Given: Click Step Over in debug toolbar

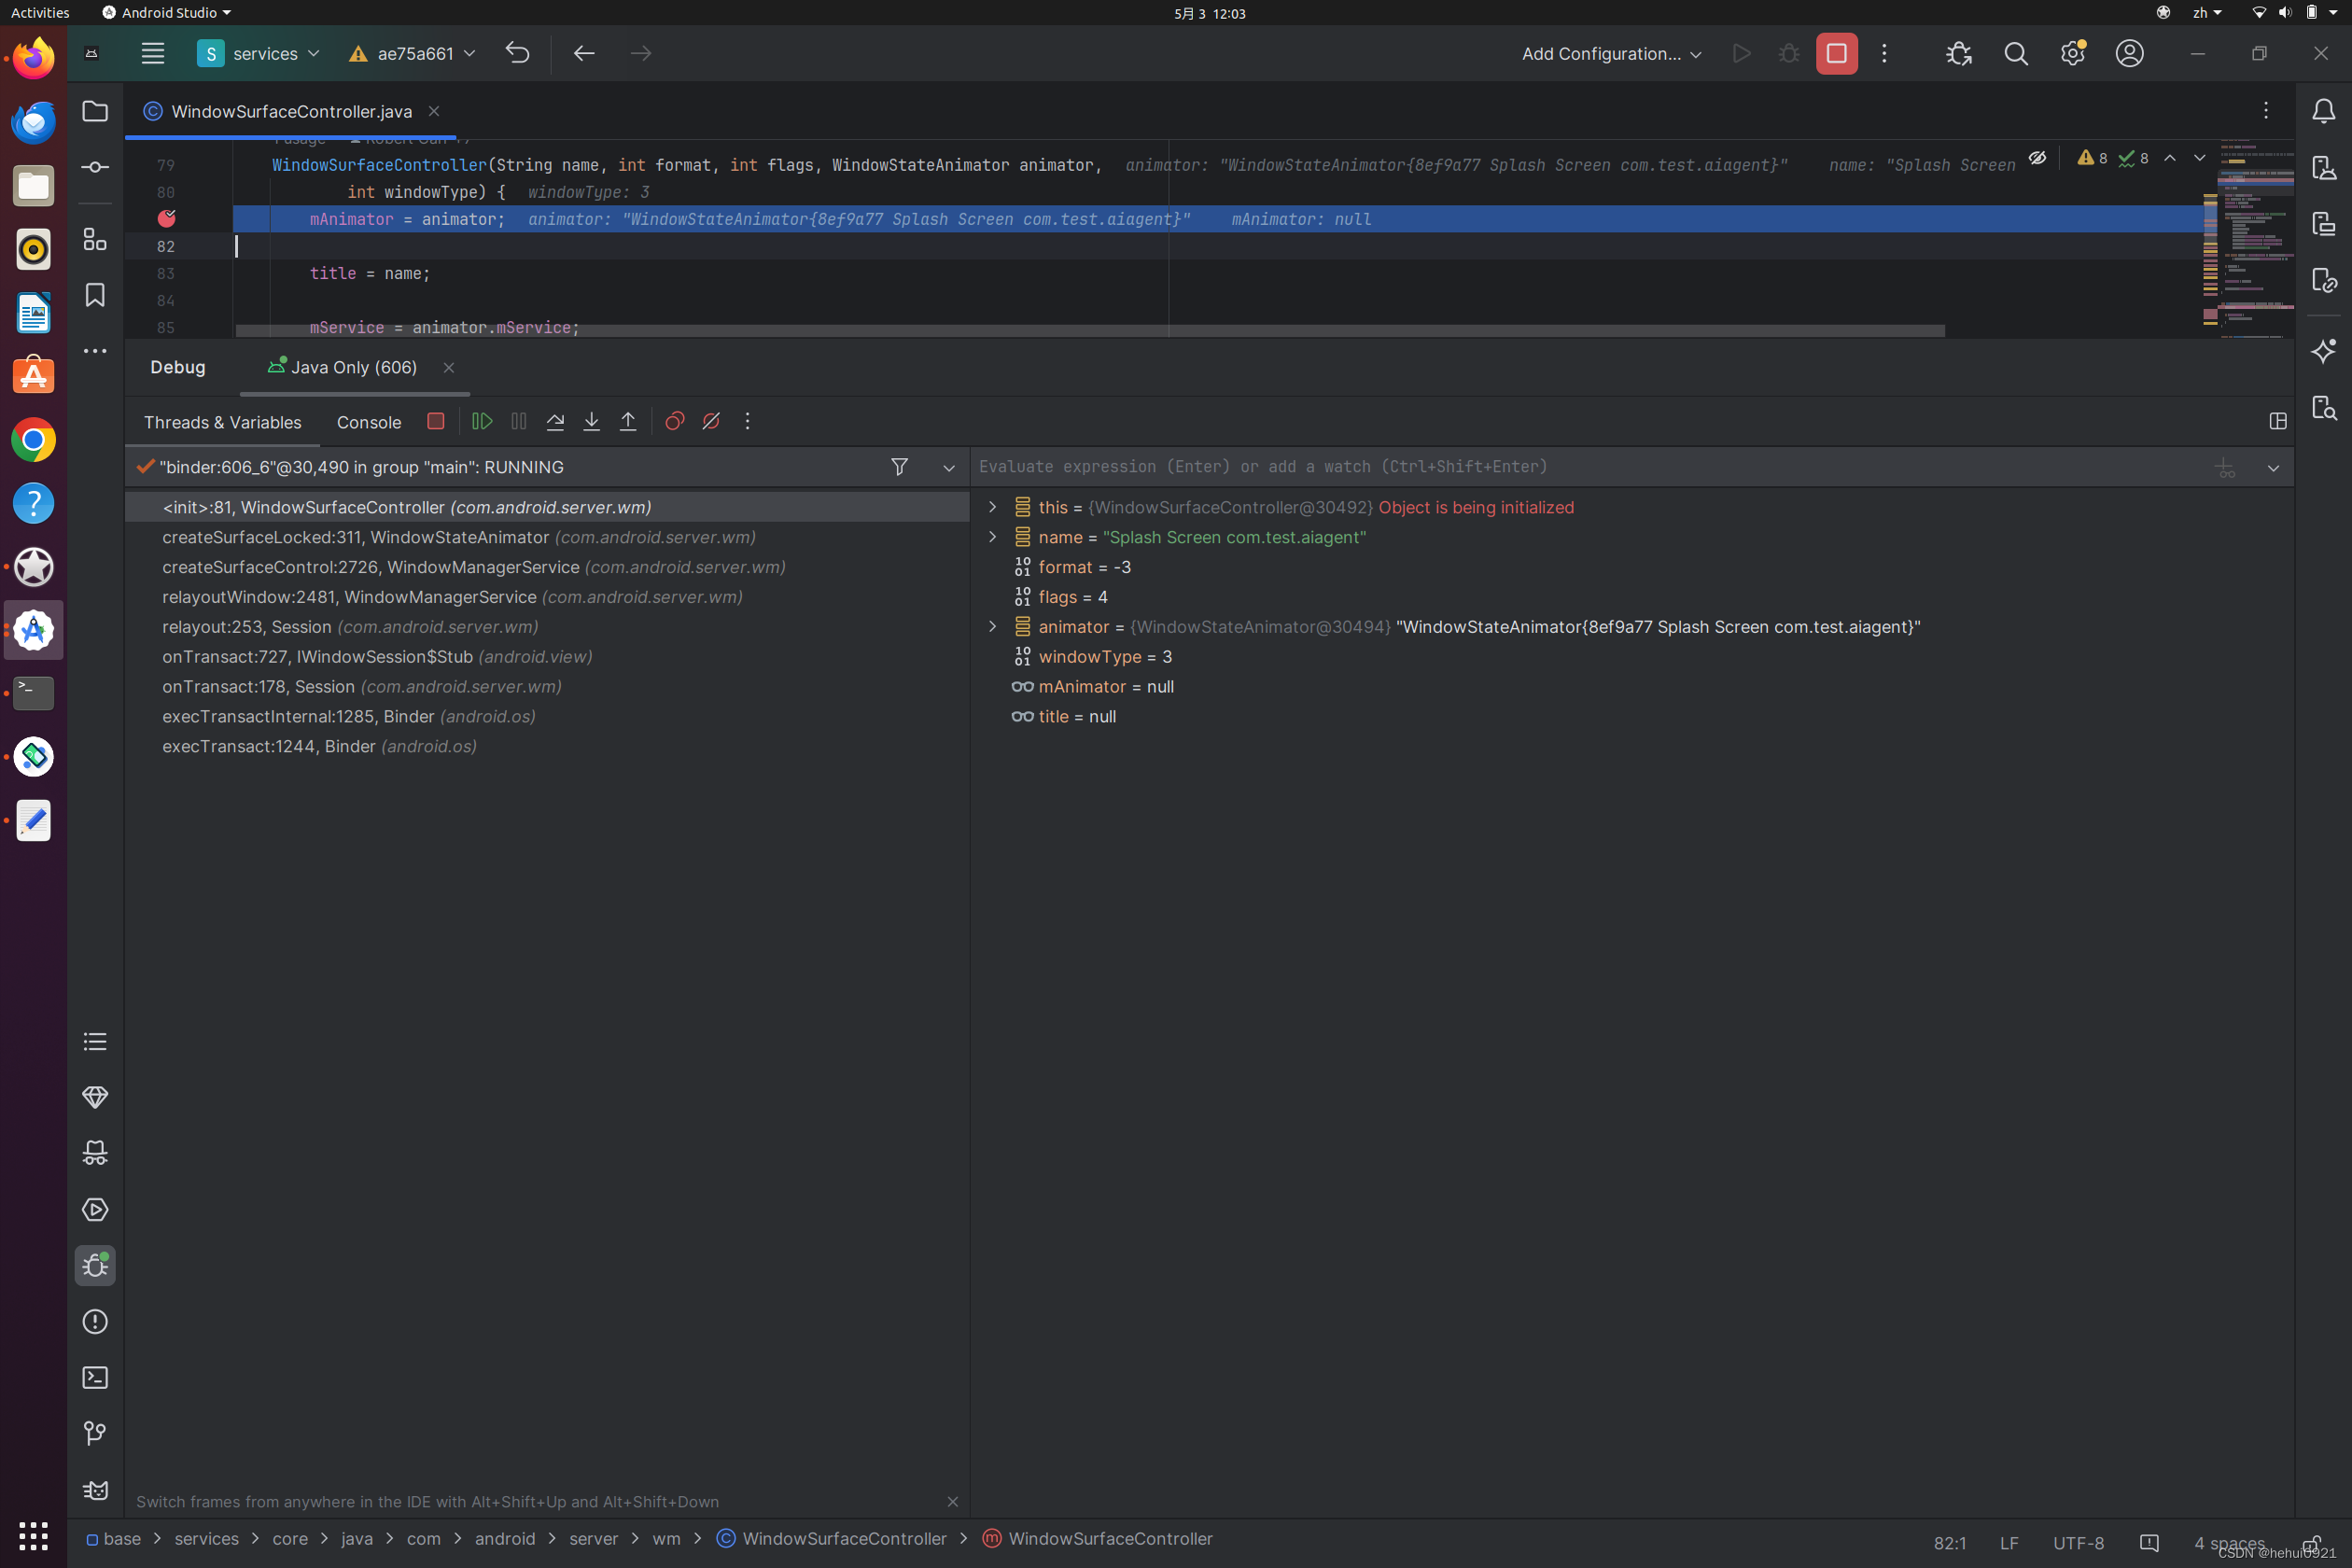Looking at the screenshot, I should pos(555,421).
